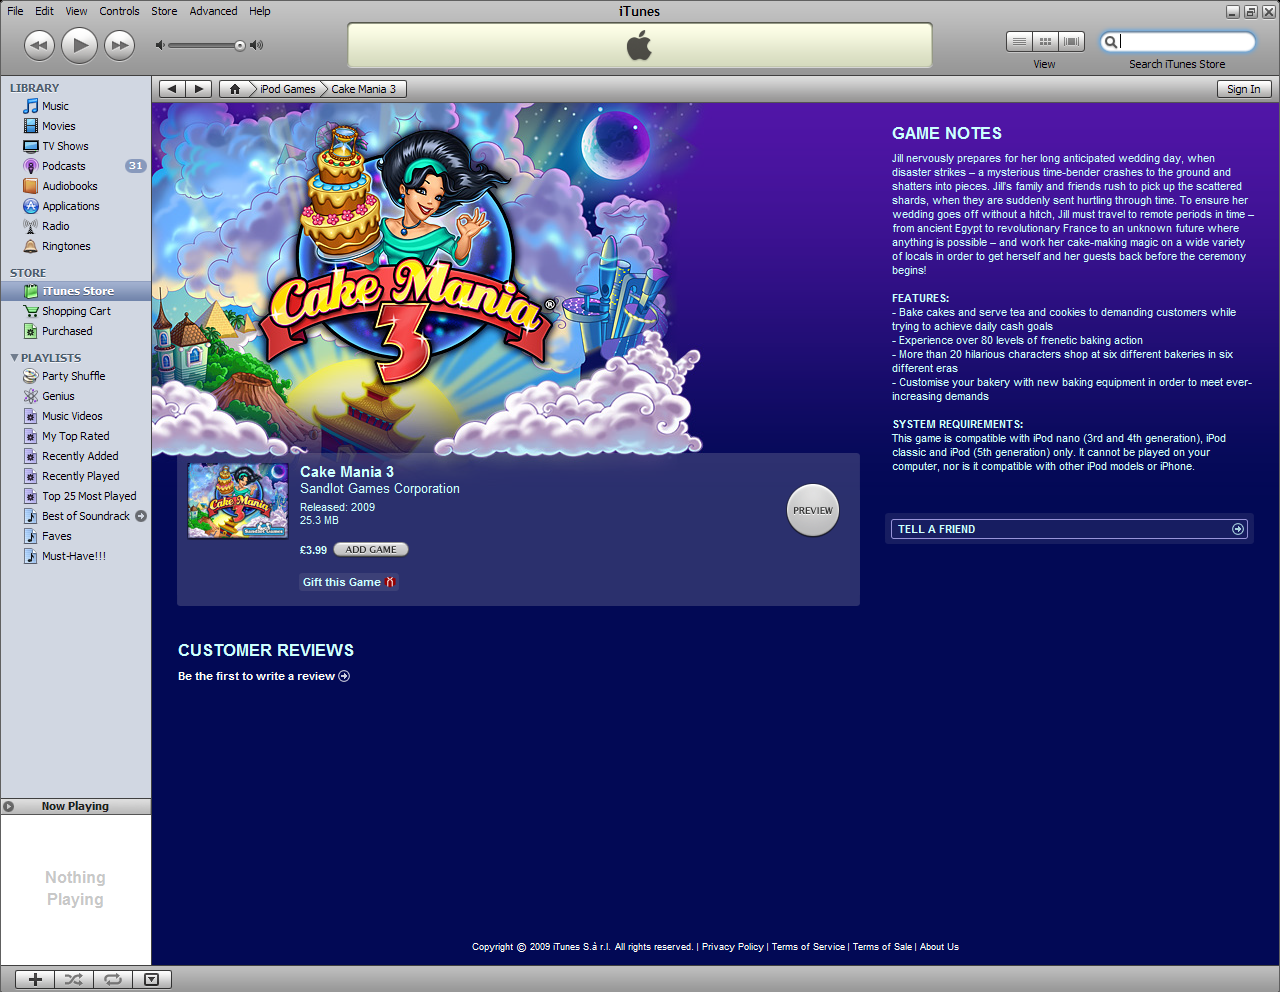Navigate to iPod Games breadcrumb
This screenshot has height=992, width=1280.
288,89
